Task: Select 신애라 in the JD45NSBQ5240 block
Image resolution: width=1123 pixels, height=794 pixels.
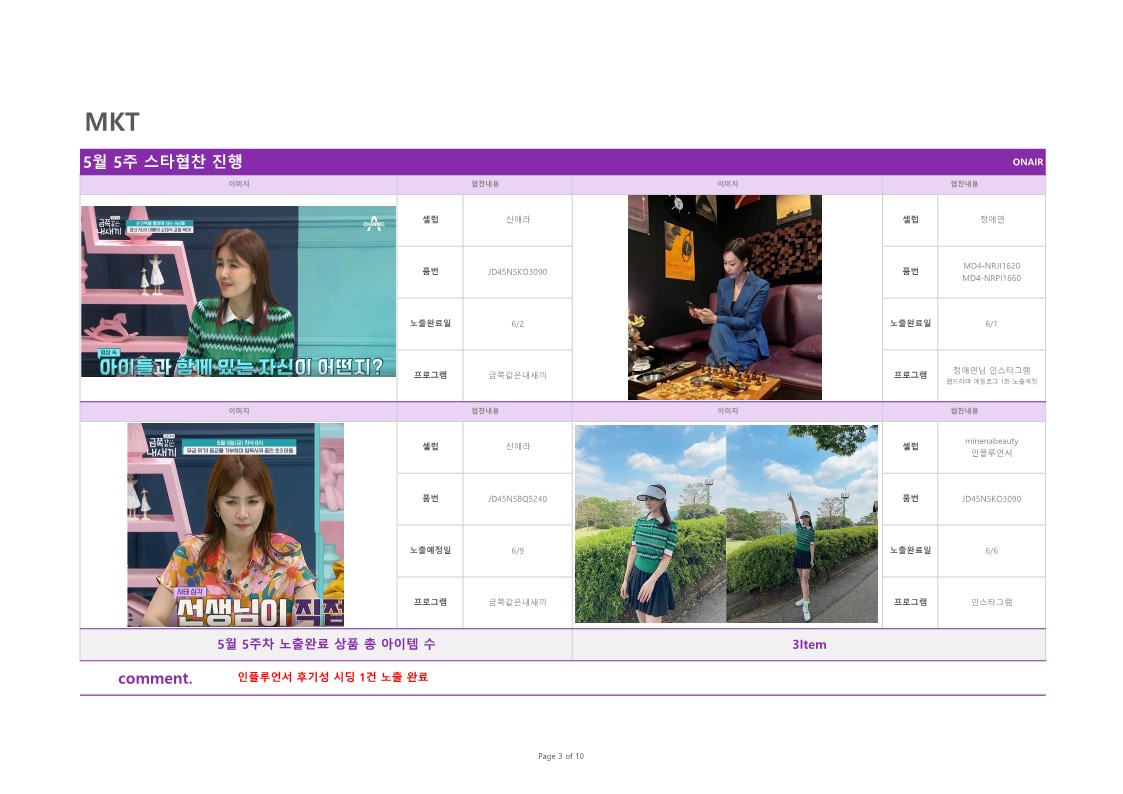Action: [x=518, y=447]
